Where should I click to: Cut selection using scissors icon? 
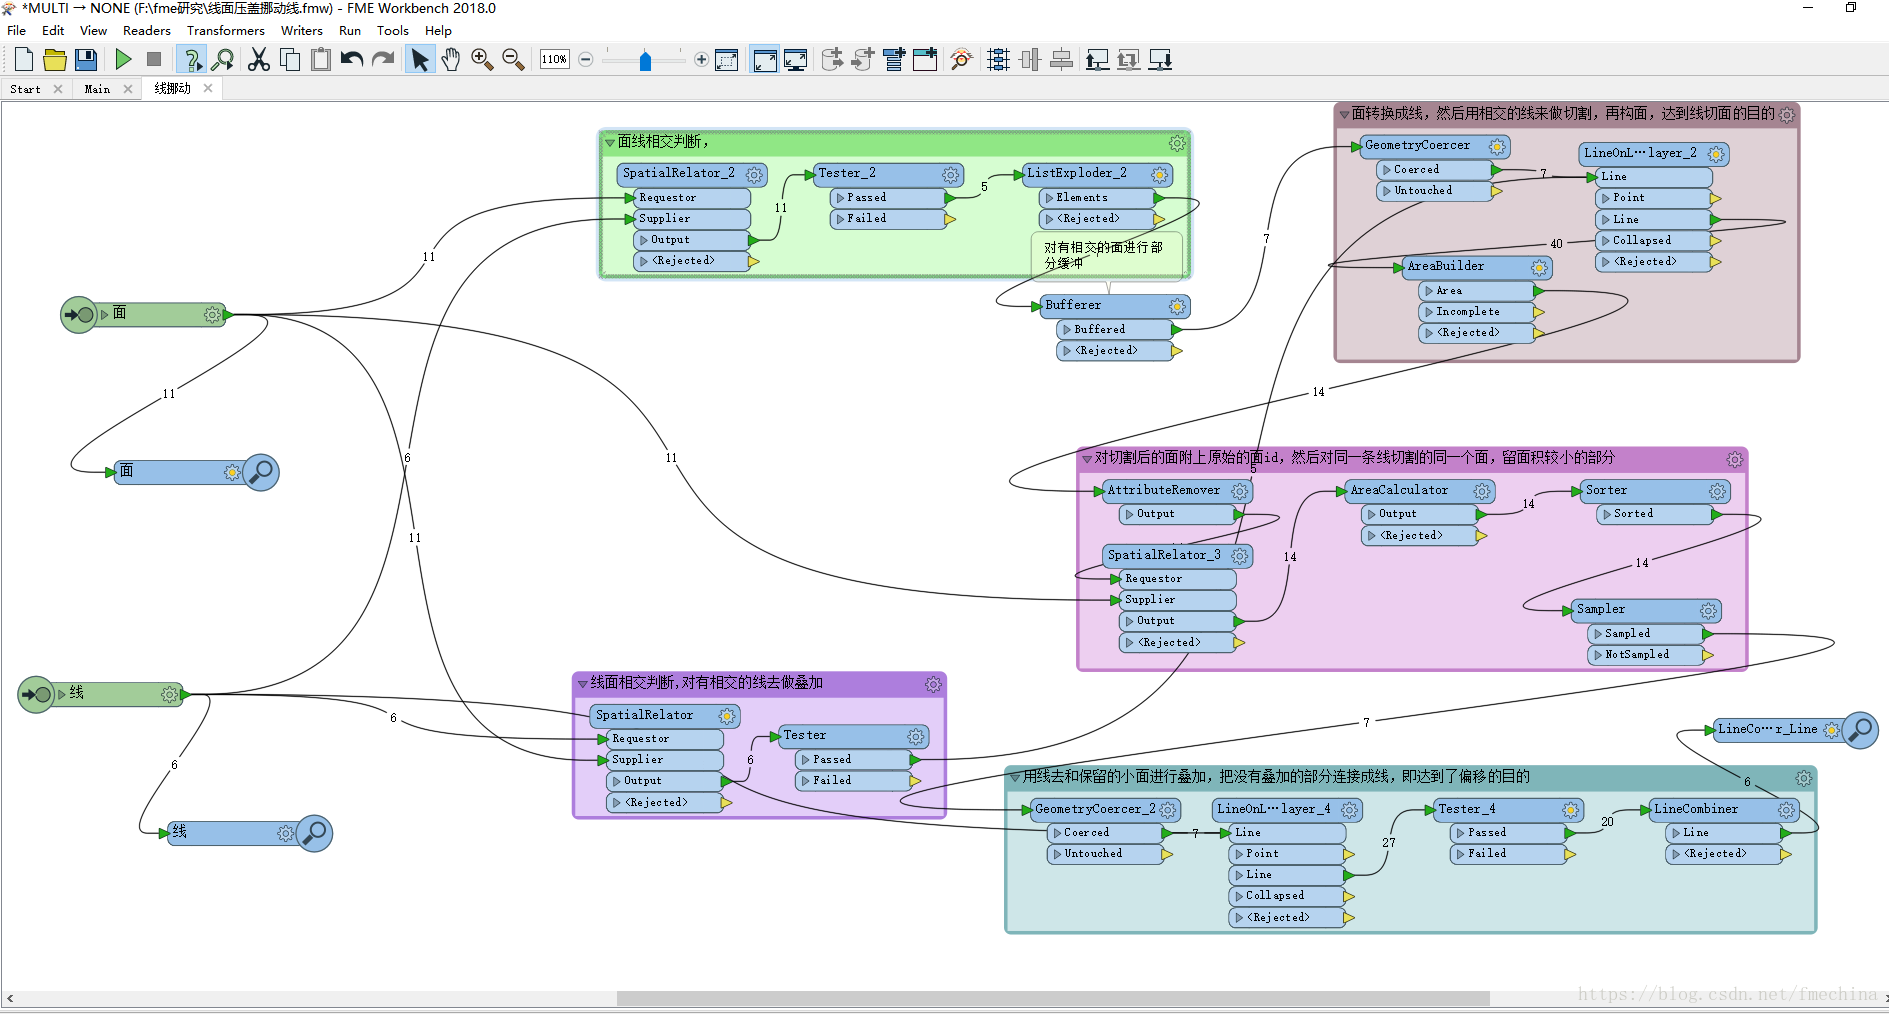point(259,60)
